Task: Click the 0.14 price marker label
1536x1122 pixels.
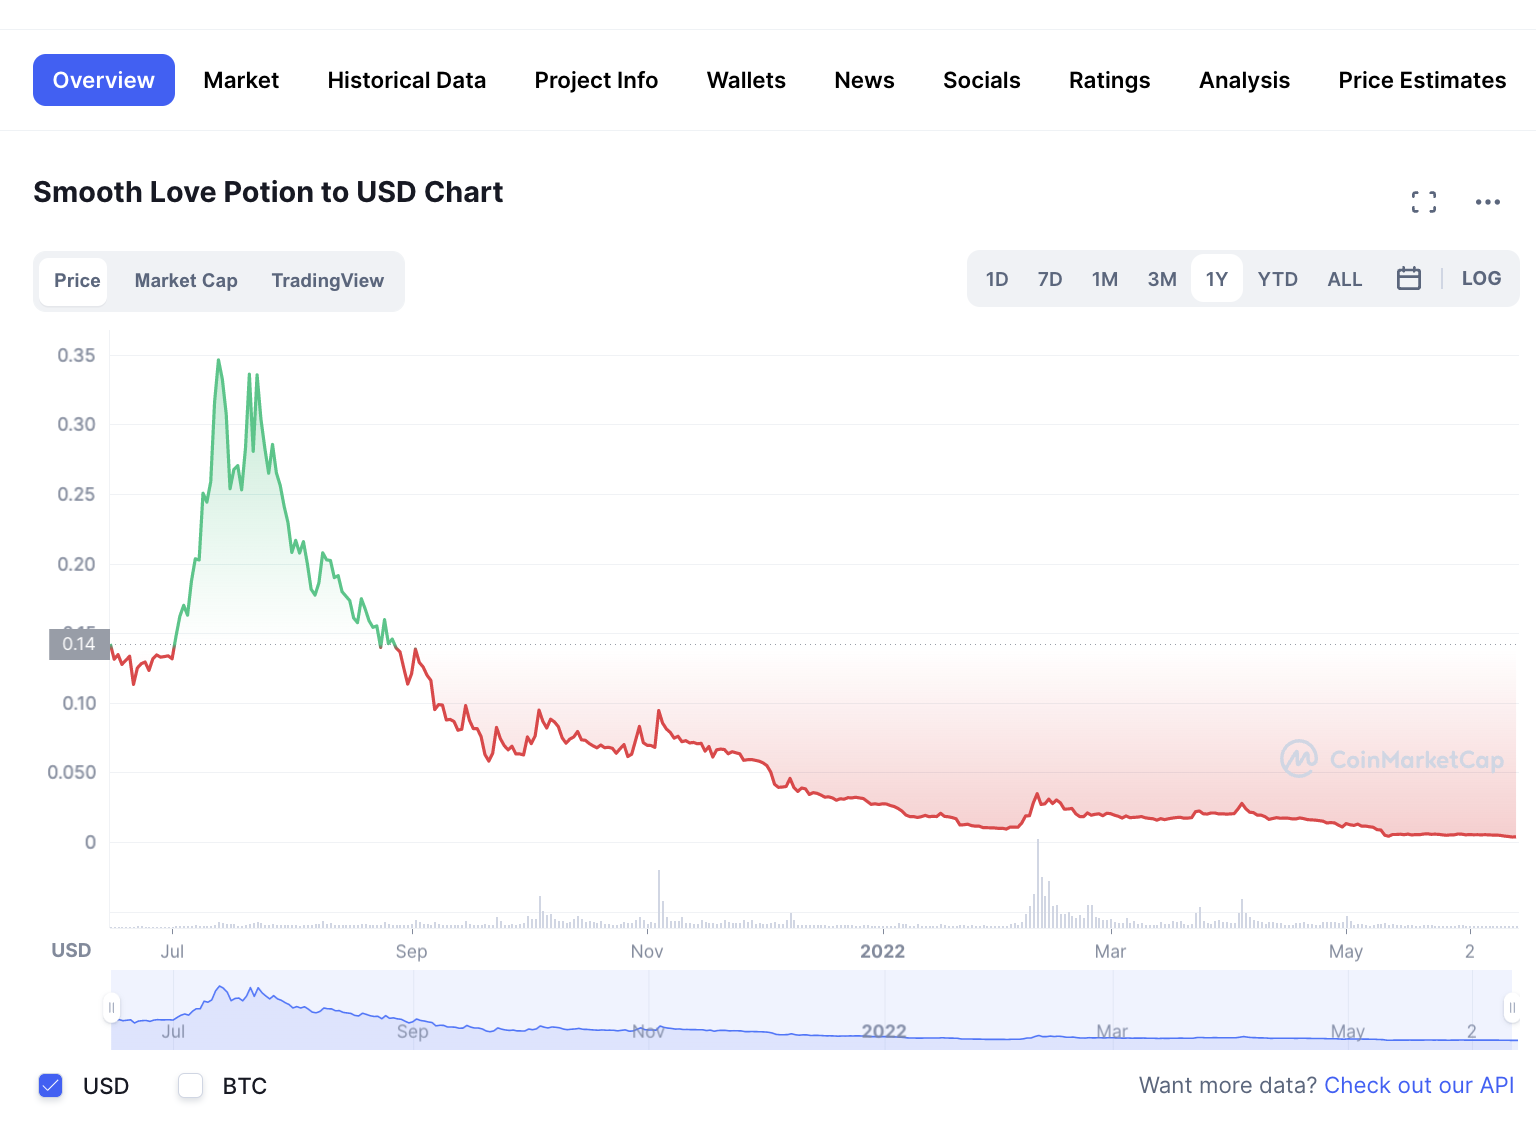Action: (x=79, y=644)
